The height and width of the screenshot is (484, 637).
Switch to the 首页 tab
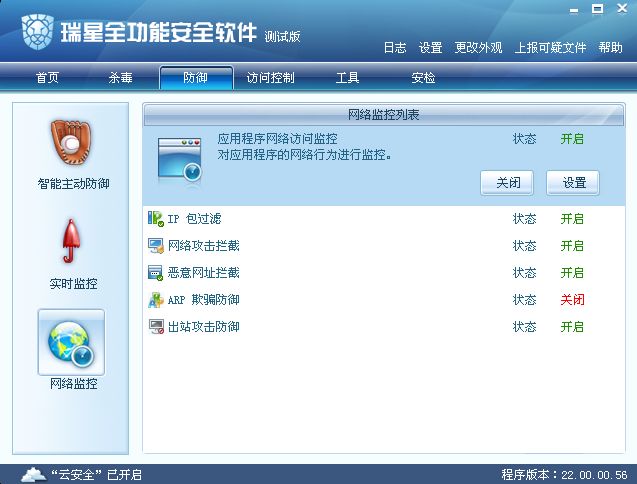[x=48, y=78]
